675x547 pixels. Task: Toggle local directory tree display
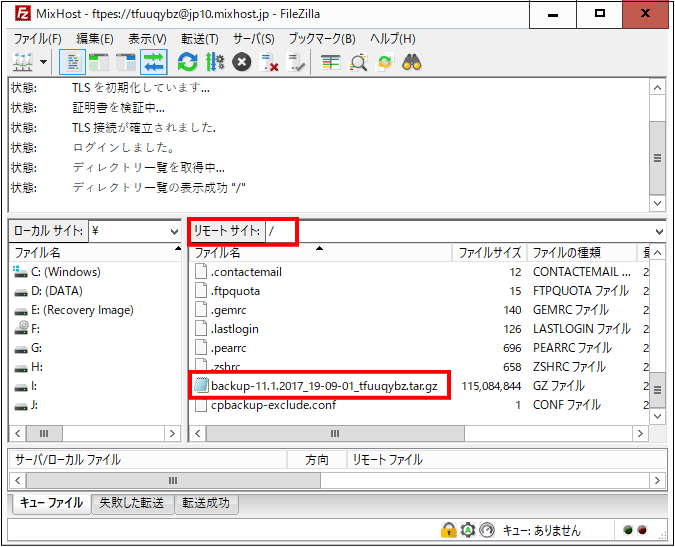[x=99, y=62]
